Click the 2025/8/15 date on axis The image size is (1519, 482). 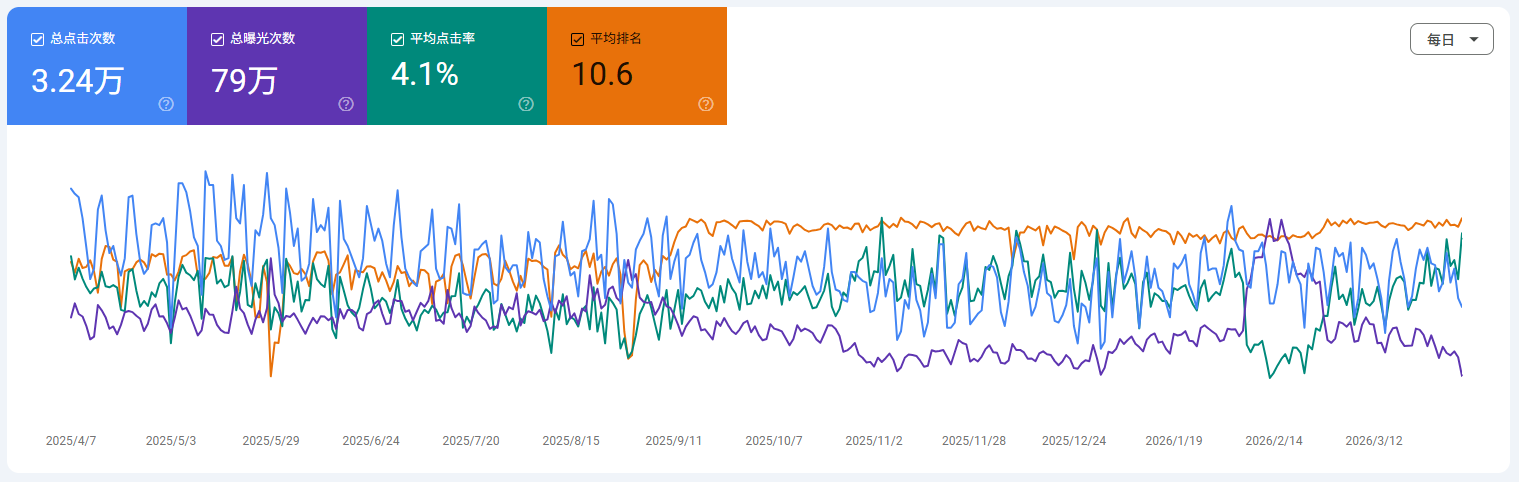point(571,440)
